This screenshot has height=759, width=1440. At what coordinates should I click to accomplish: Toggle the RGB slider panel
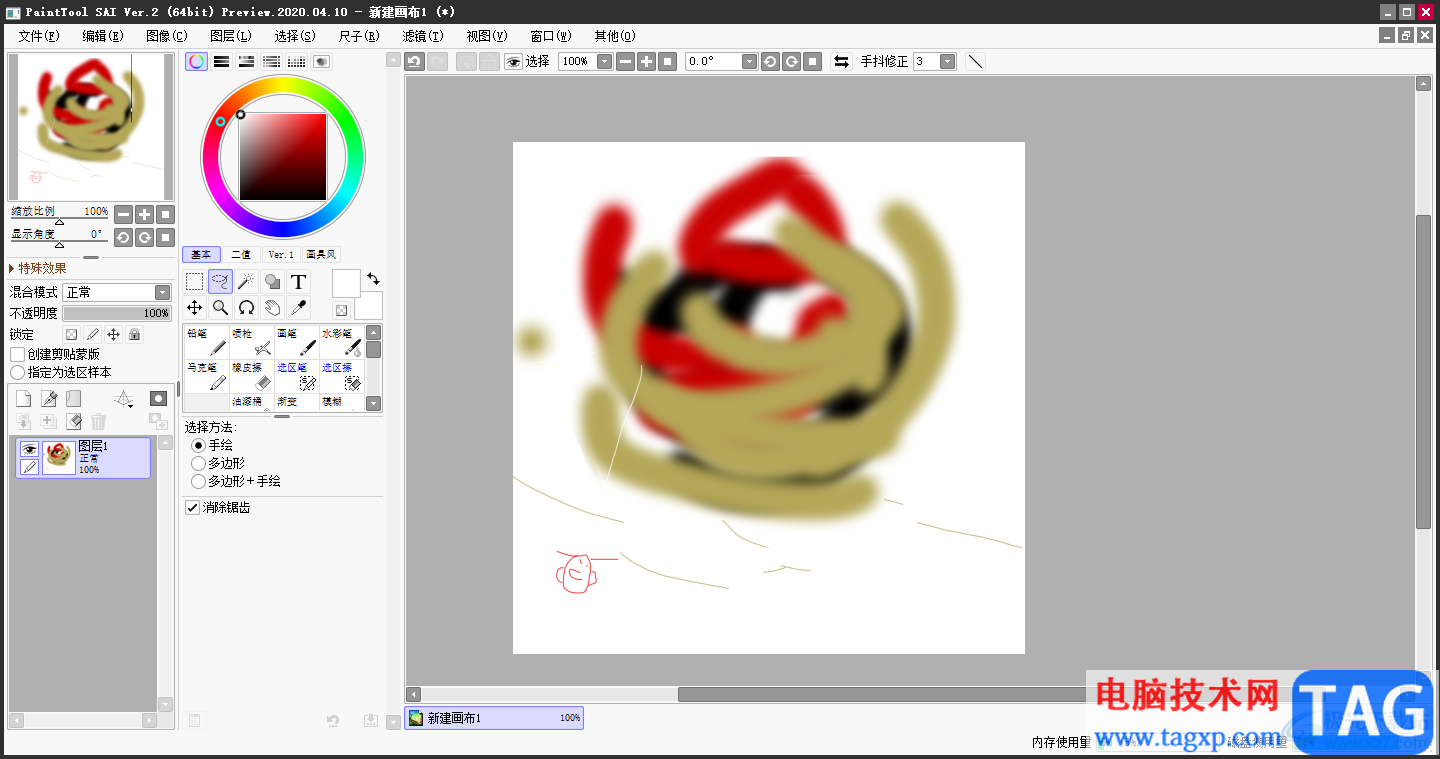click(x=222, y=62)
